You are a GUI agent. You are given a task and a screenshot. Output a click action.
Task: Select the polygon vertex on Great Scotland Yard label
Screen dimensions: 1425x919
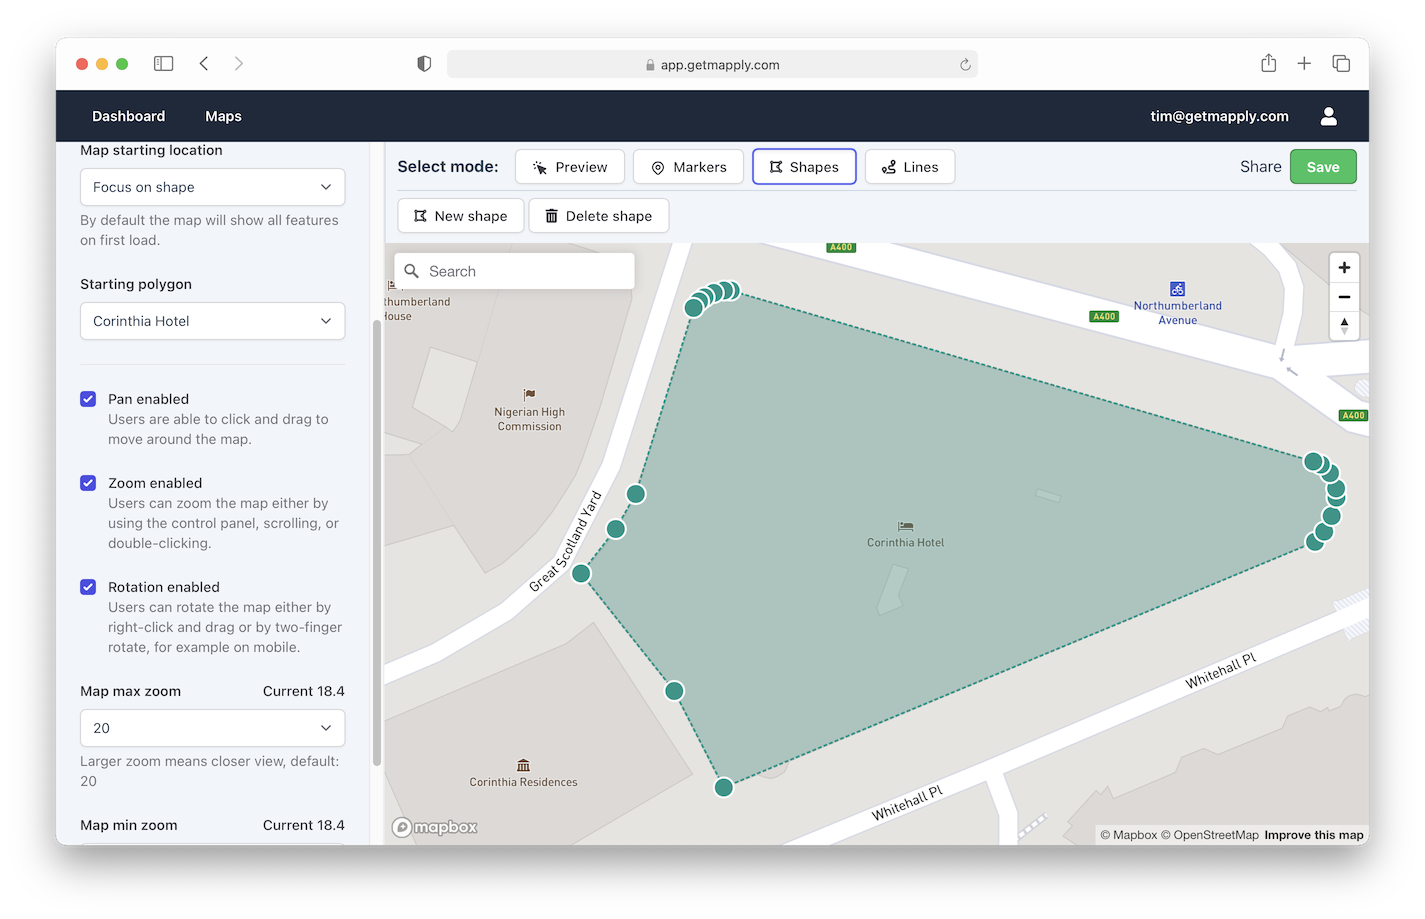581,573
